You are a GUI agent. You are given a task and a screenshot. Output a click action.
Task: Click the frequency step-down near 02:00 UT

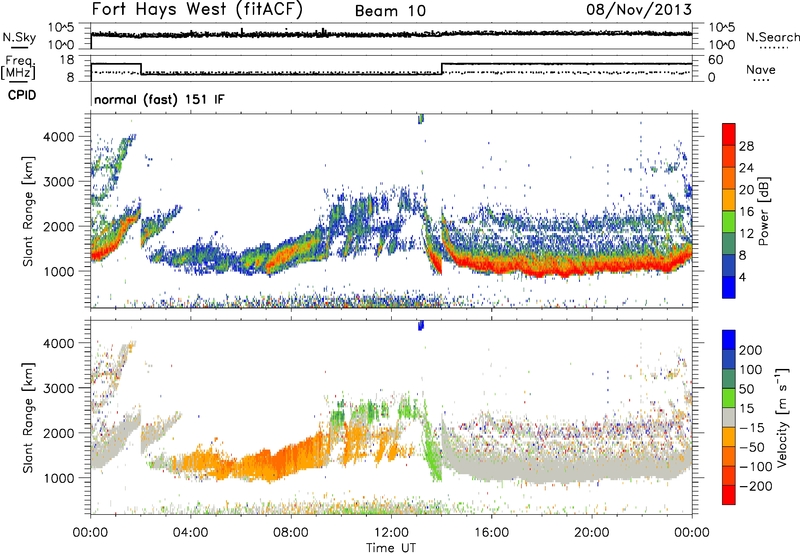click(141, 69)
